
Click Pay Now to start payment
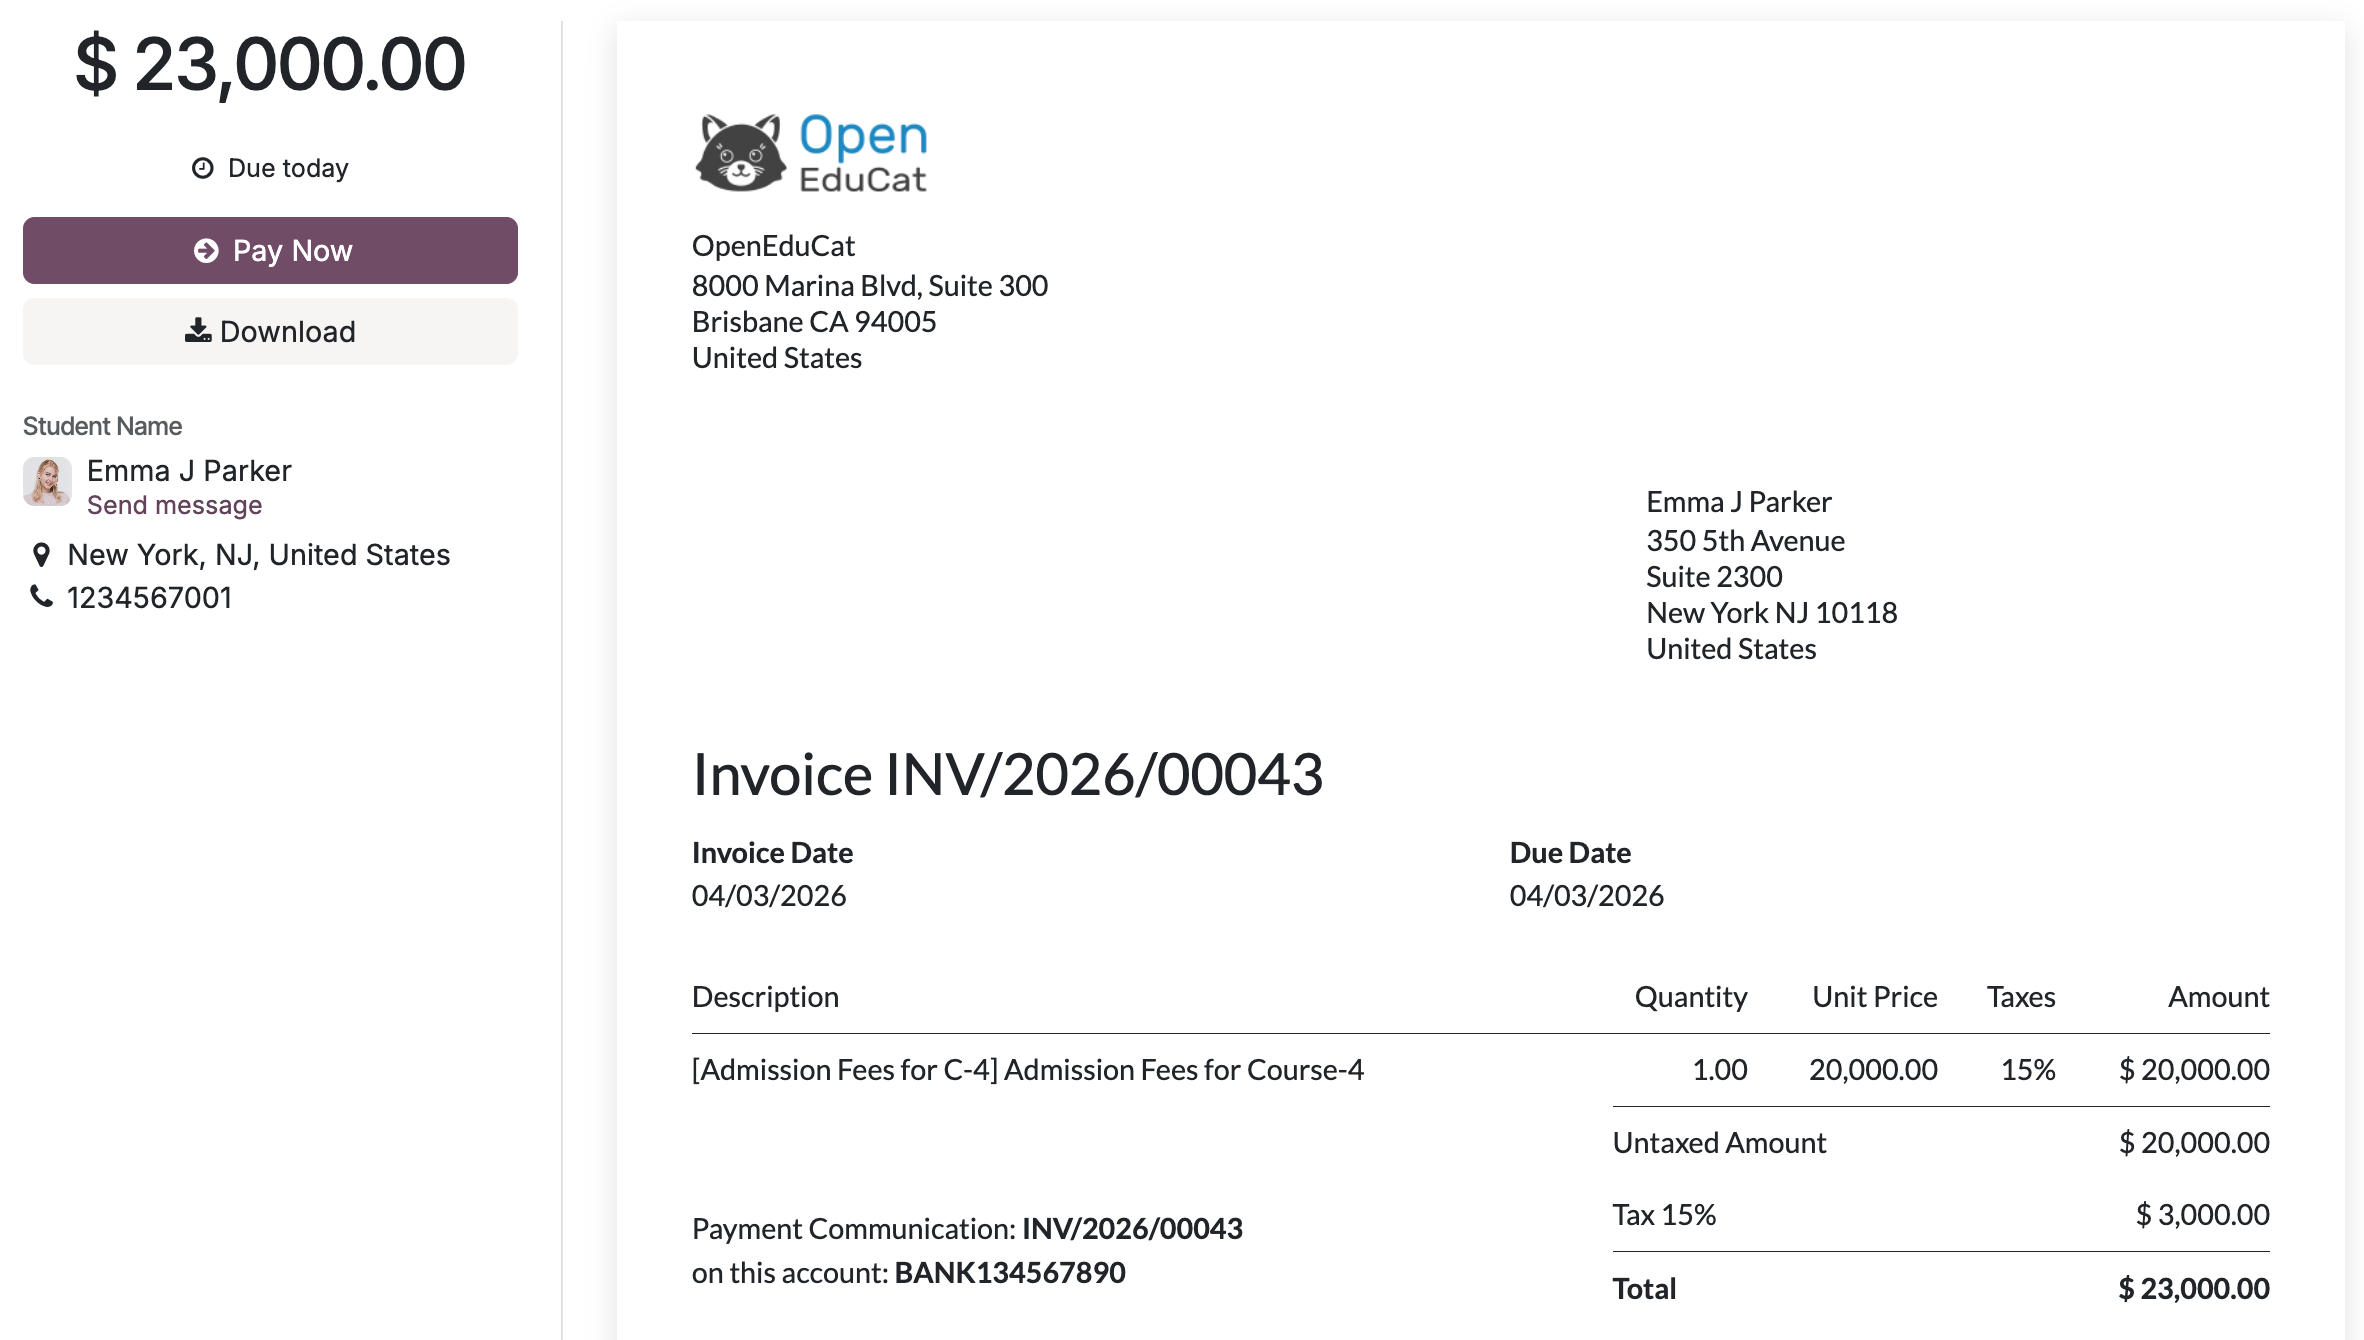coord(270,250)
